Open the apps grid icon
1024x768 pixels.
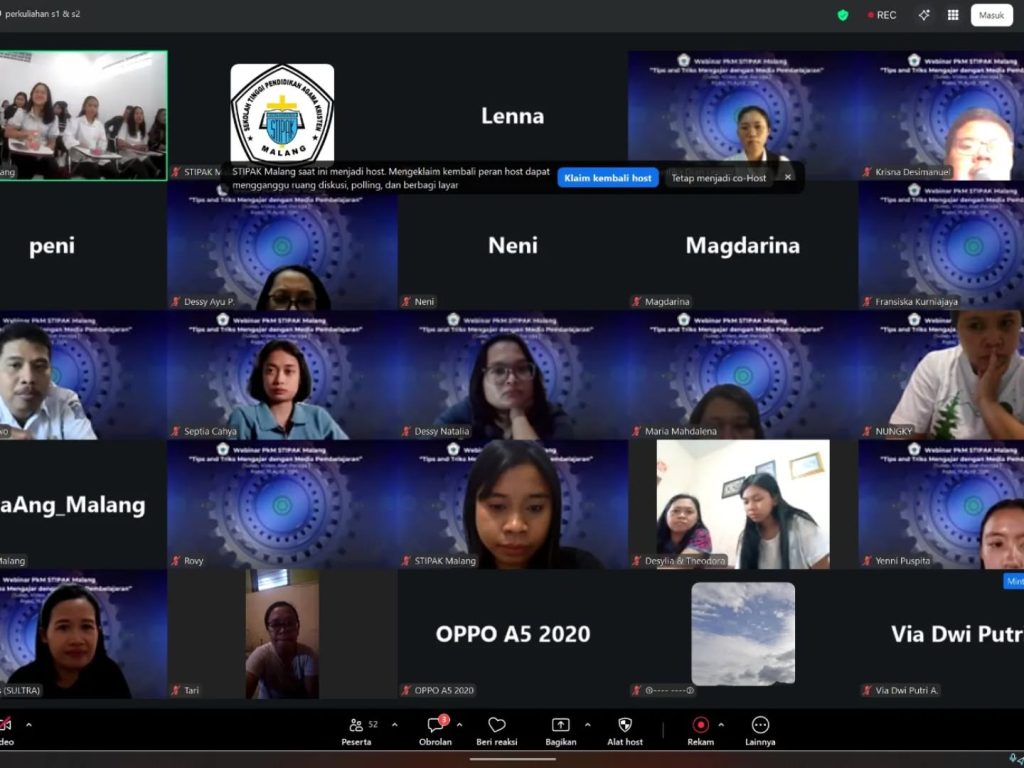click(953, 15)
